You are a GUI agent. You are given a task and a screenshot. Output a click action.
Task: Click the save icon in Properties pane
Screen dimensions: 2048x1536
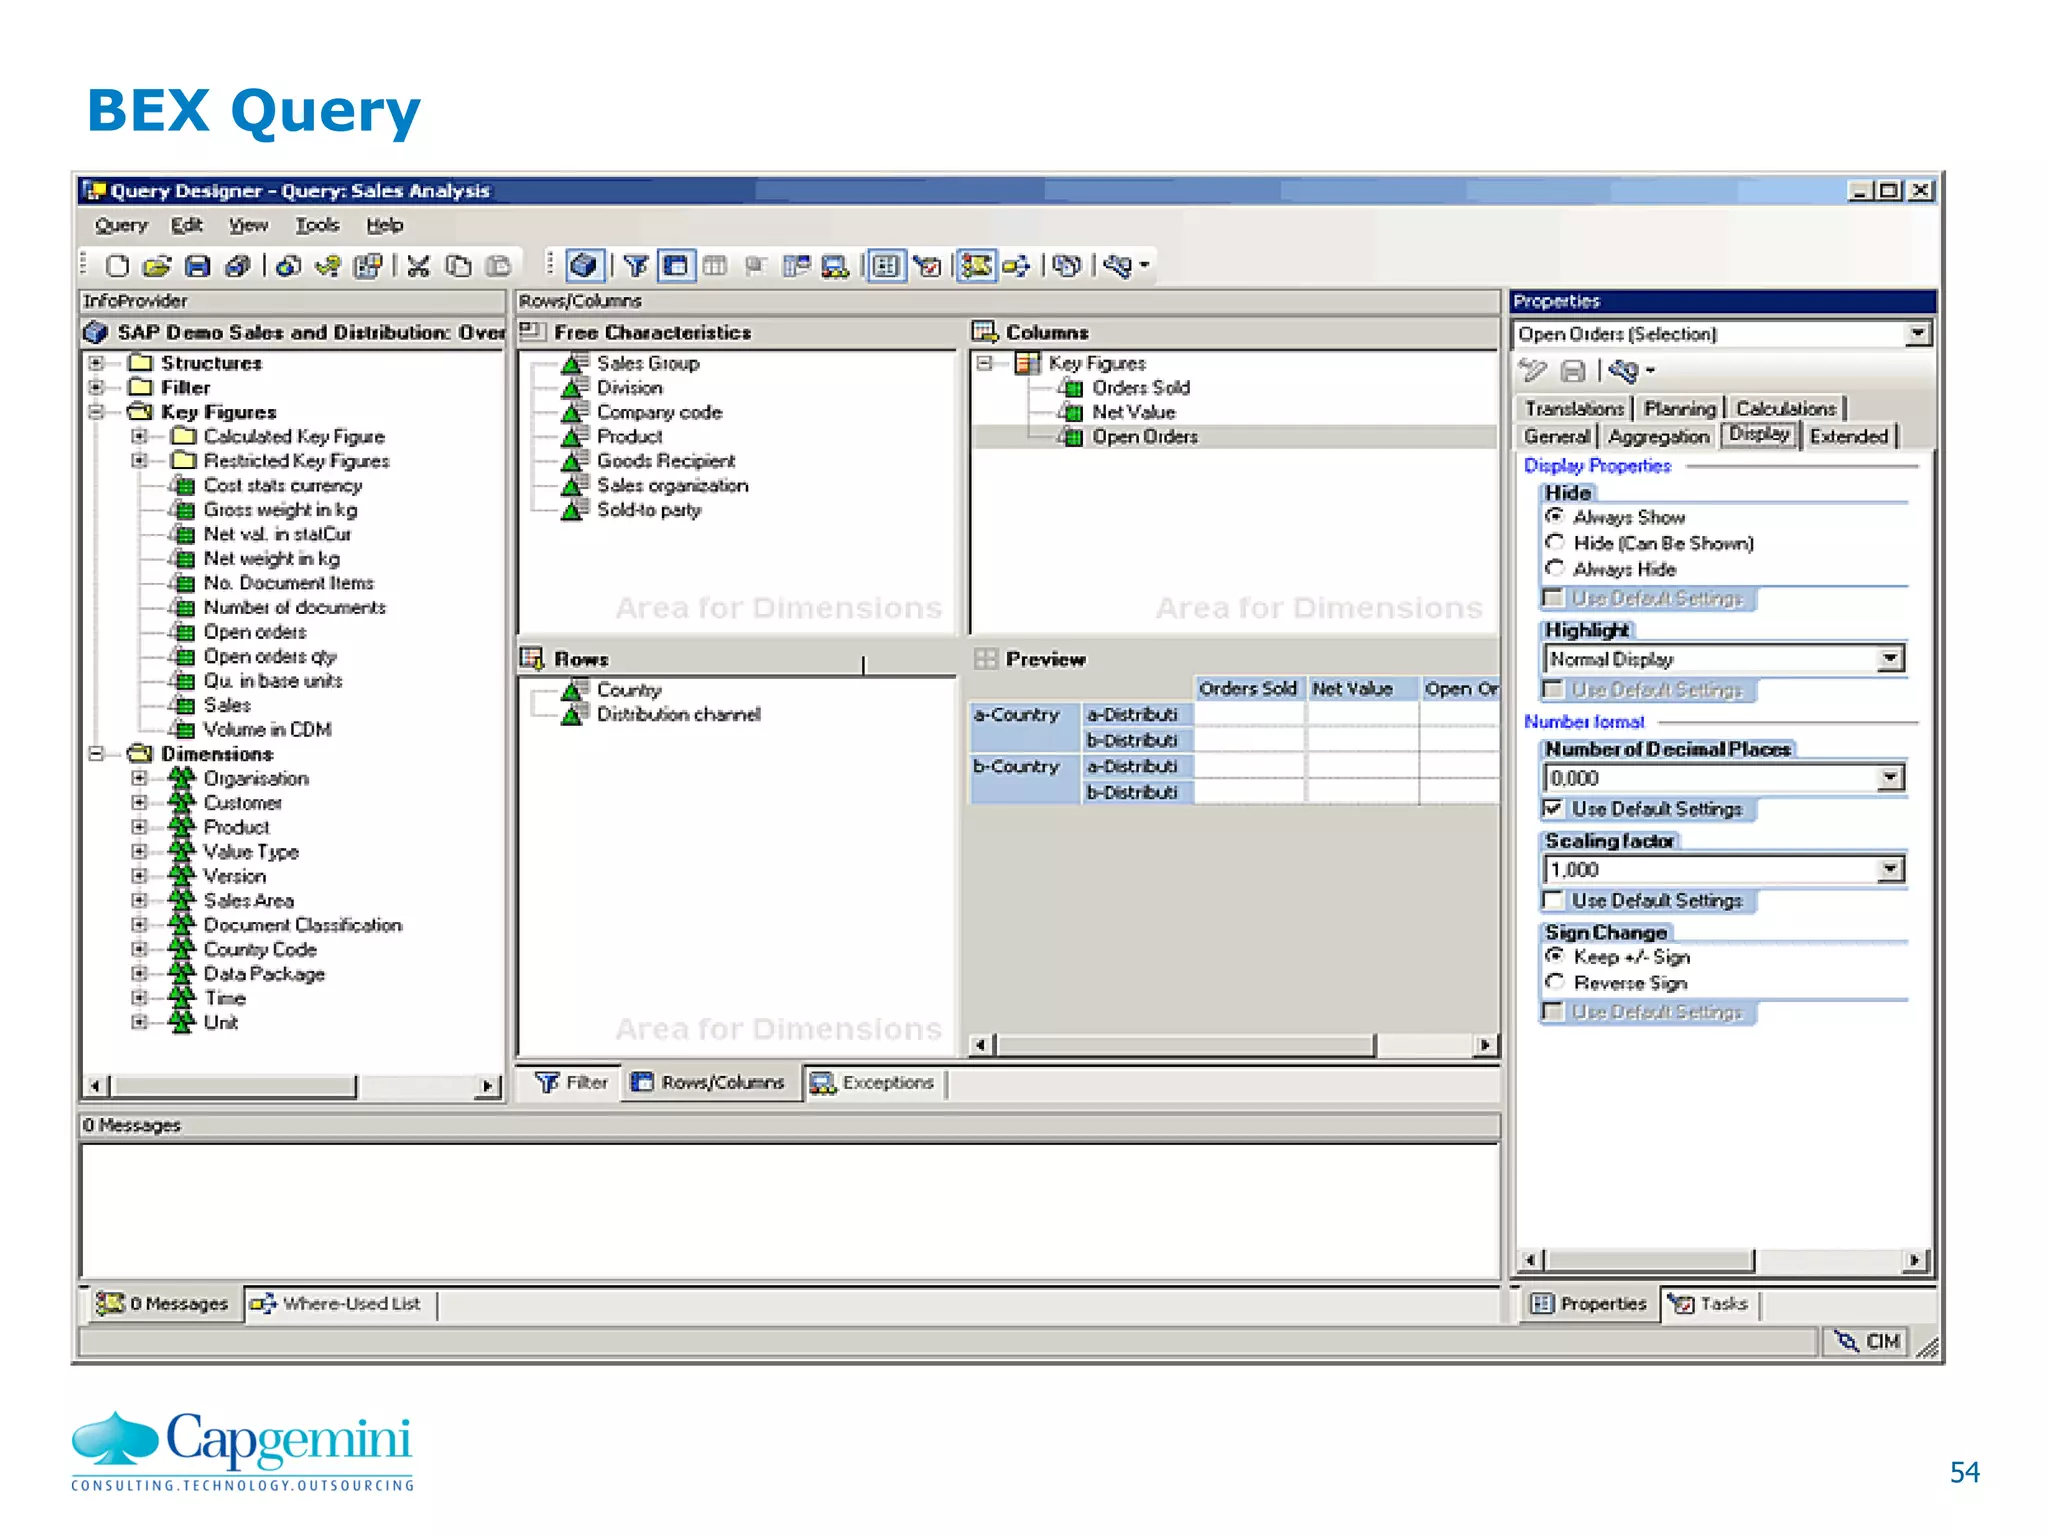pos(1573,372)
